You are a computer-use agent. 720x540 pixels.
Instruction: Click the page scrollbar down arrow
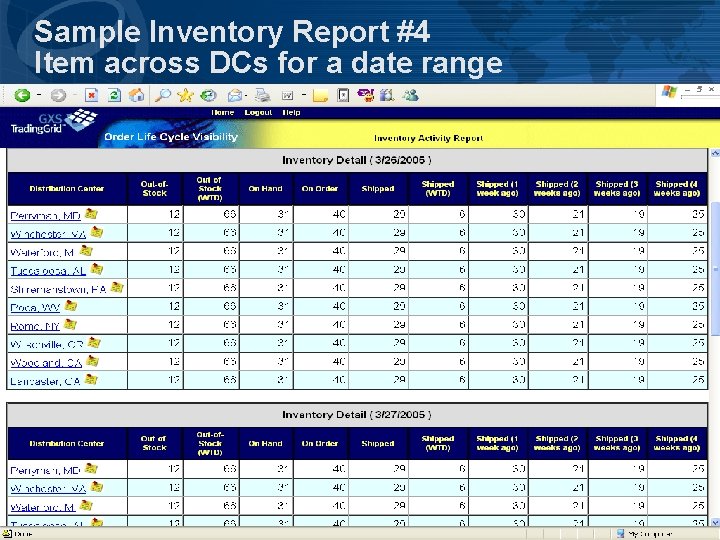pyautogui.click(x=715, y=522)
